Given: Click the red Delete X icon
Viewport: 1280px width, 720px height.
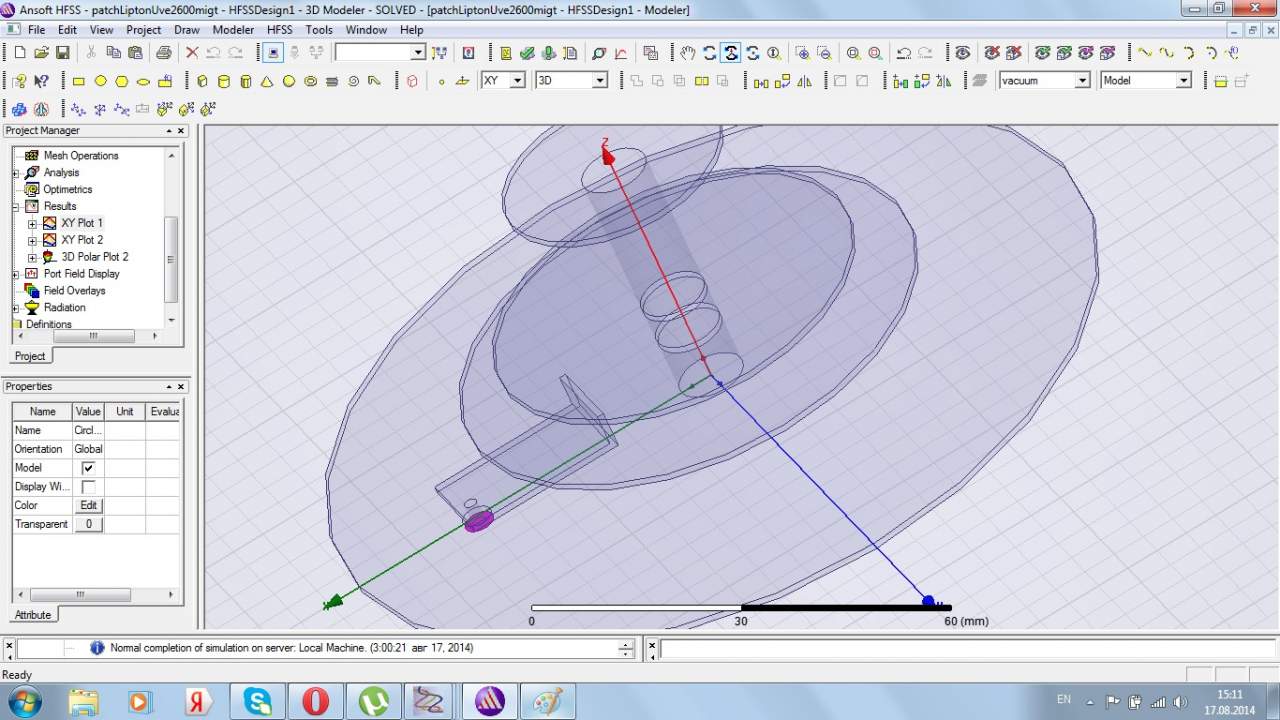Looking at the screenshot, I should 192,53.
